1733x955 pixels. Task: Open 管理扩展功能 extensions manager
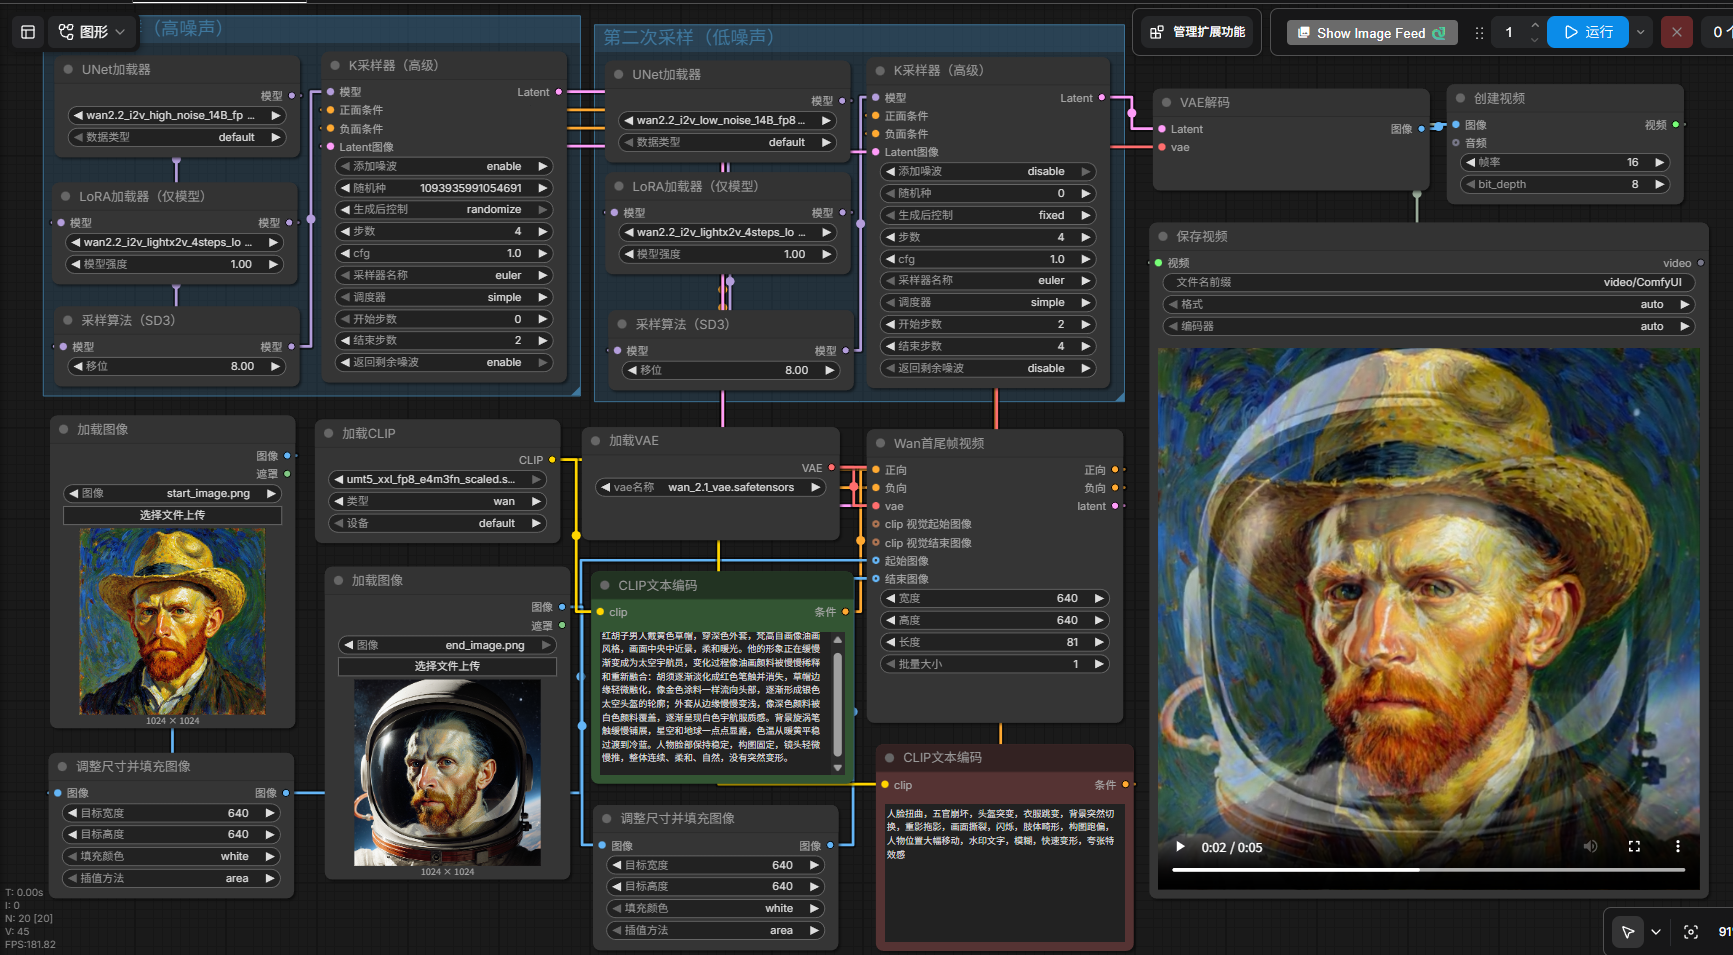(1197, 32)
